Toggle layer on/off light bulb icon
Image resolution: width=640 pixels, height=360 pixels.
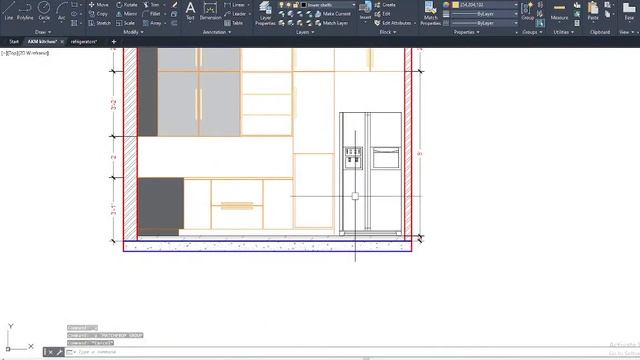pyautogui.click(x=281, y=5)
